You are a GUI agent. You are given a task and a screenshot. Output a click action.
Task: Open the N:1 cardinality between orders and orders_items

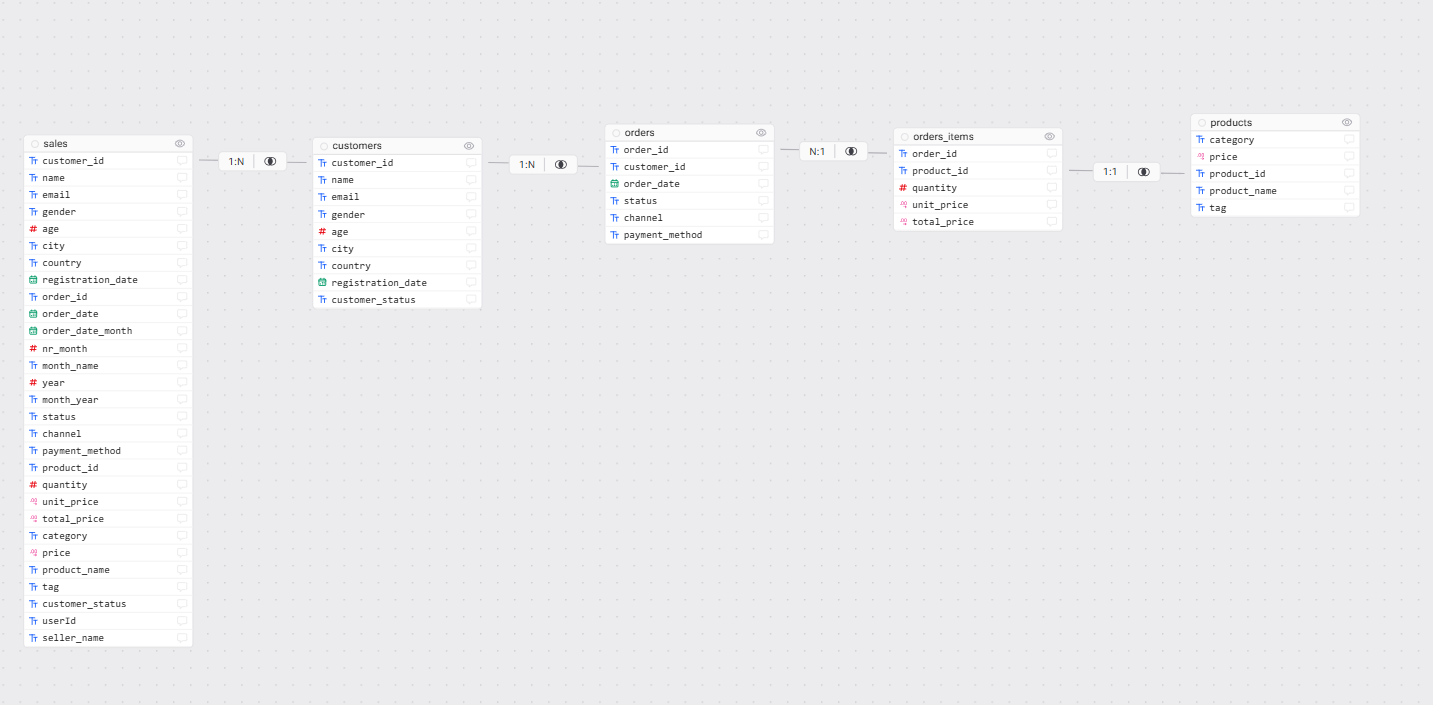click(x=817, y=151)
